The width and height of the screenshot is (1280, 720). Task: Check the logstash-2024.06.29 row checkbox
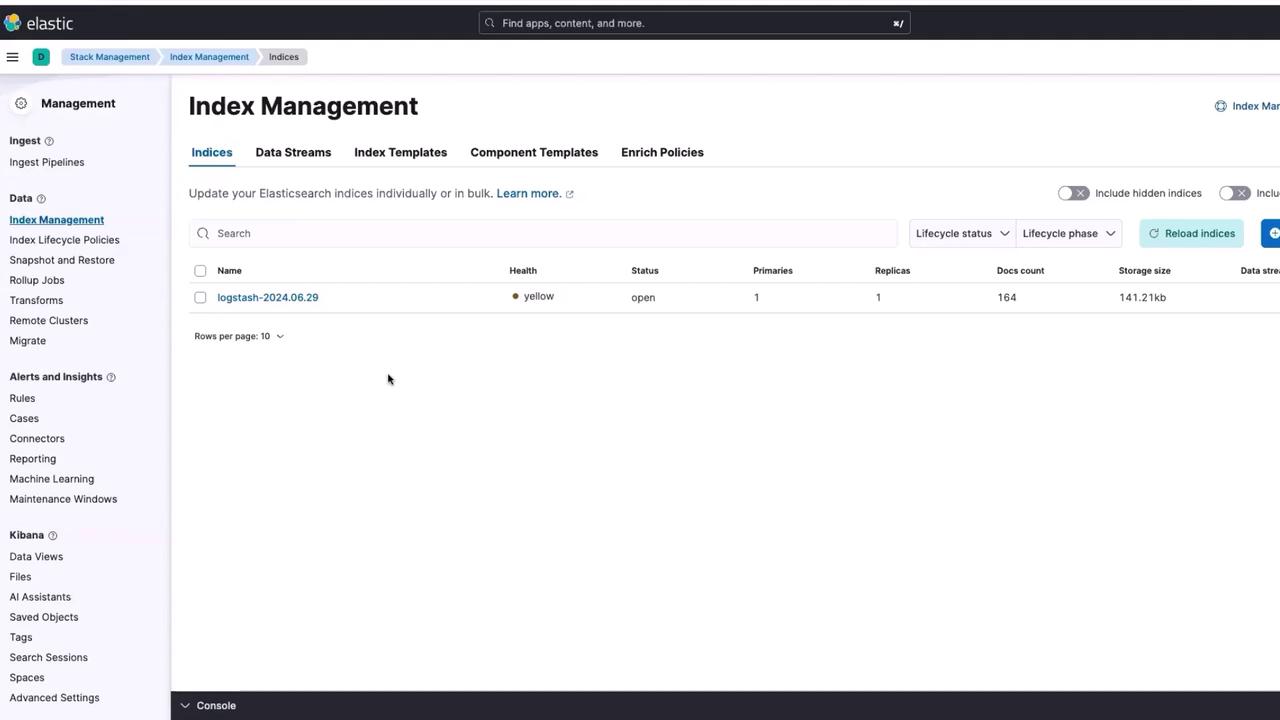click(x=200, y=297)
